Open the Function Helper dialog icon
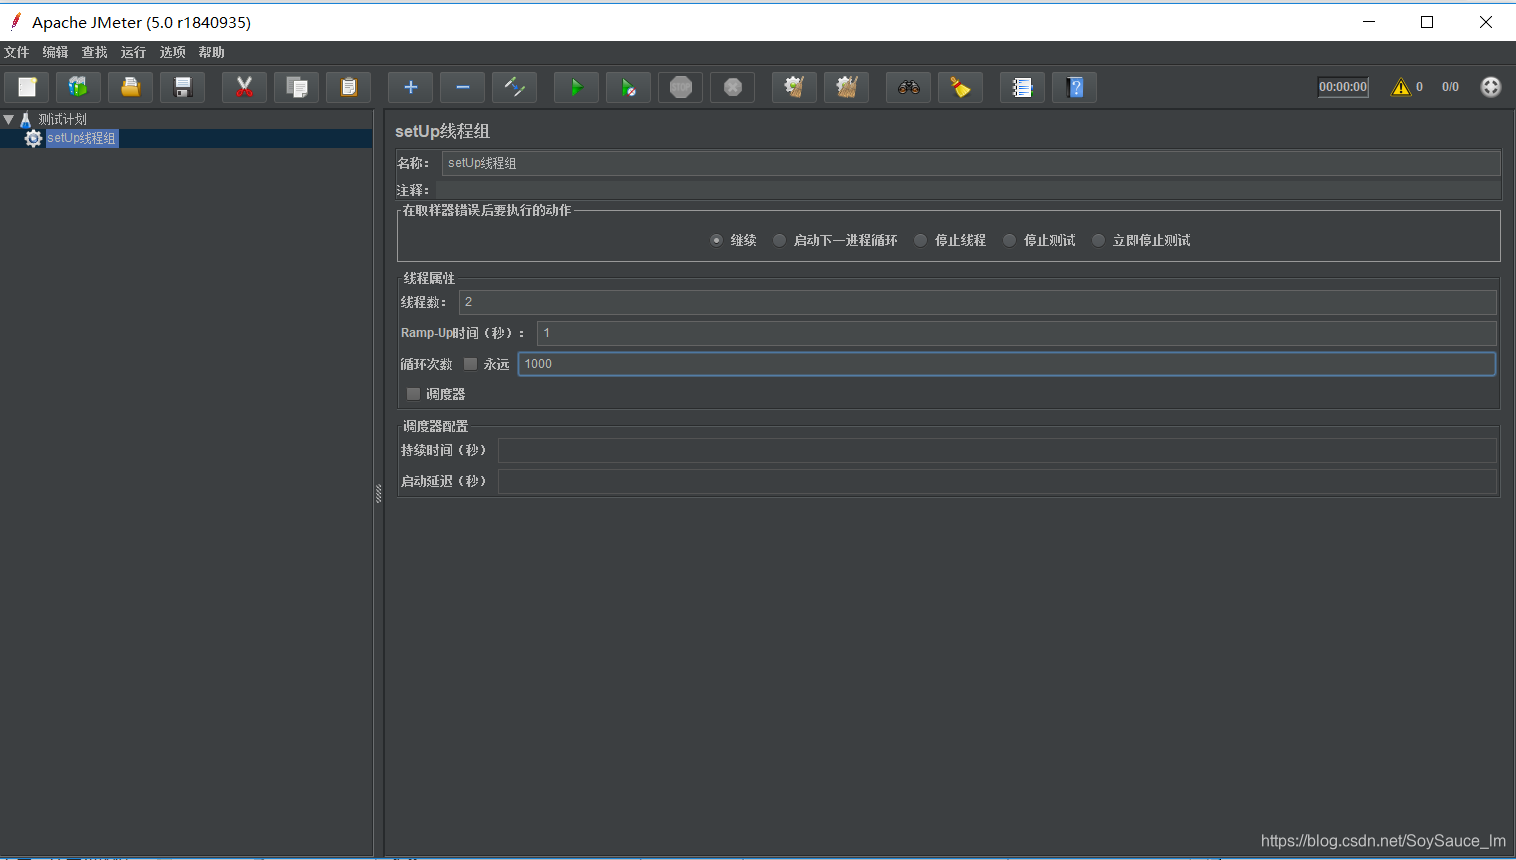Screen dimensions: 1516x860 (1022, 88)
